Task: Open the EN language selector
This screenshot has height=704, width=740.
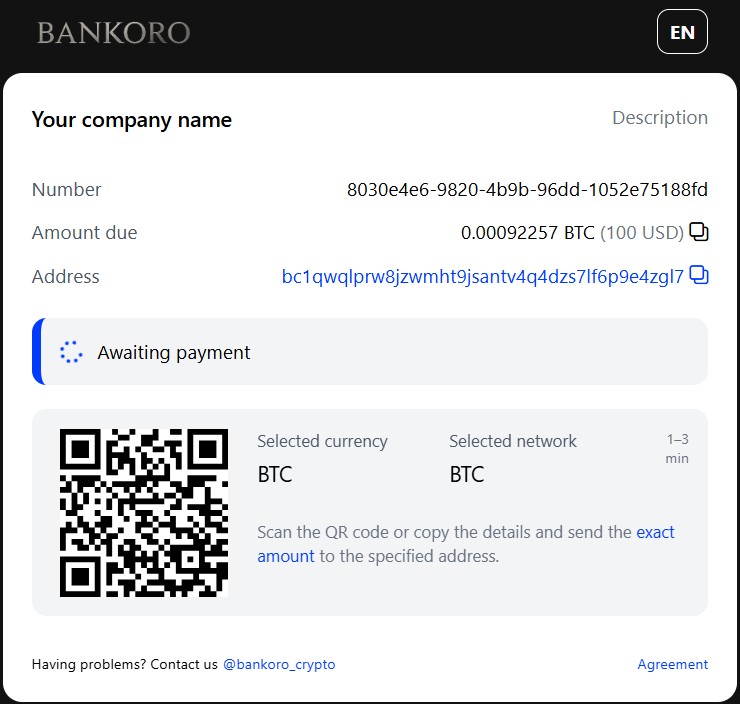Action: (x=682, y=32)
